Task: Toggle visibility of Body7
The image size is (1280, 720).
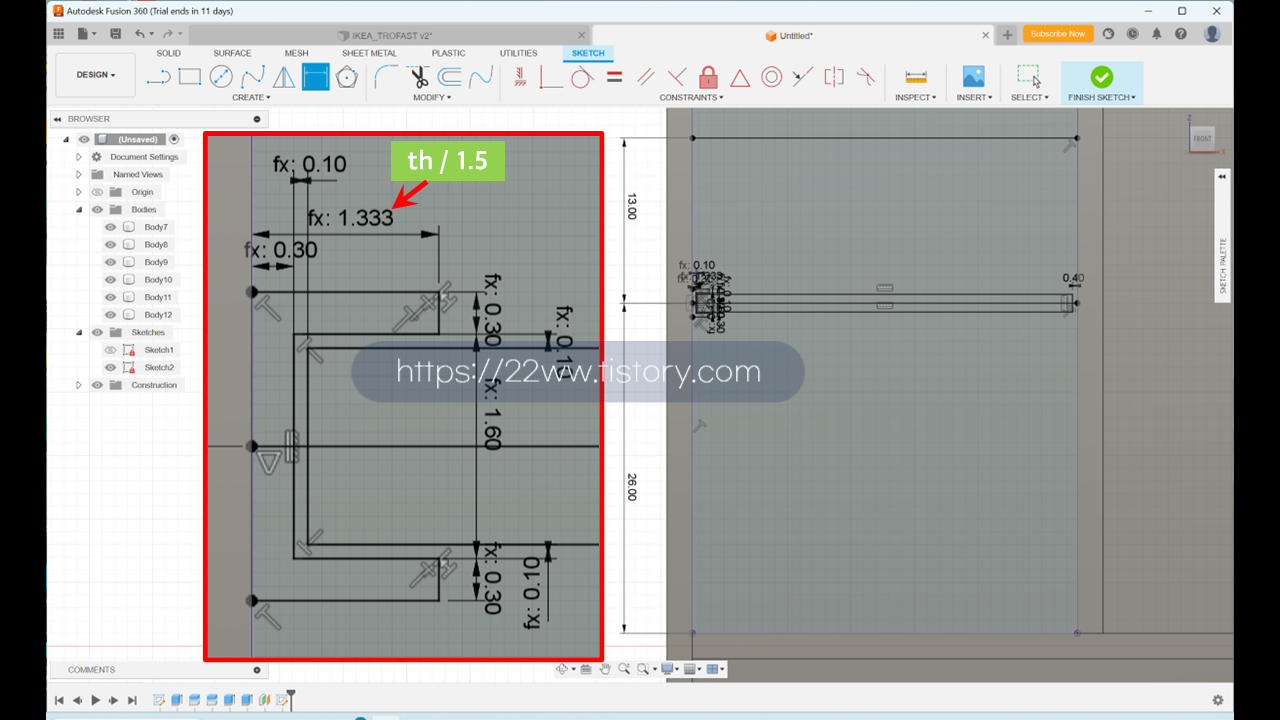Action: (111, 227)
